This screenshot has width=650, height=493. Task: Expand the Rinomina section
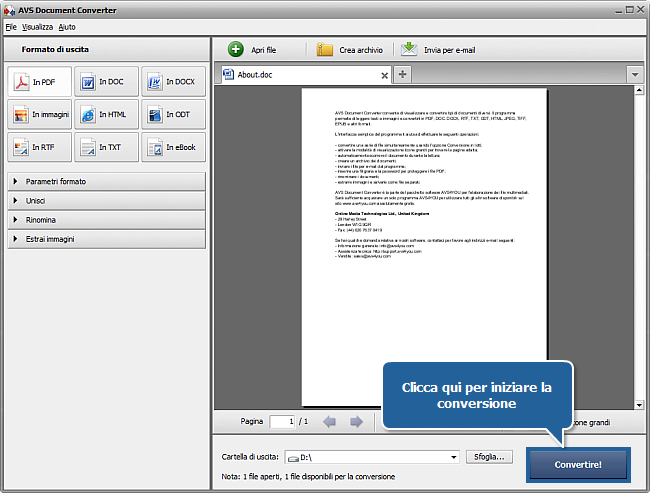pyautogui.click(x=106, y=220)
